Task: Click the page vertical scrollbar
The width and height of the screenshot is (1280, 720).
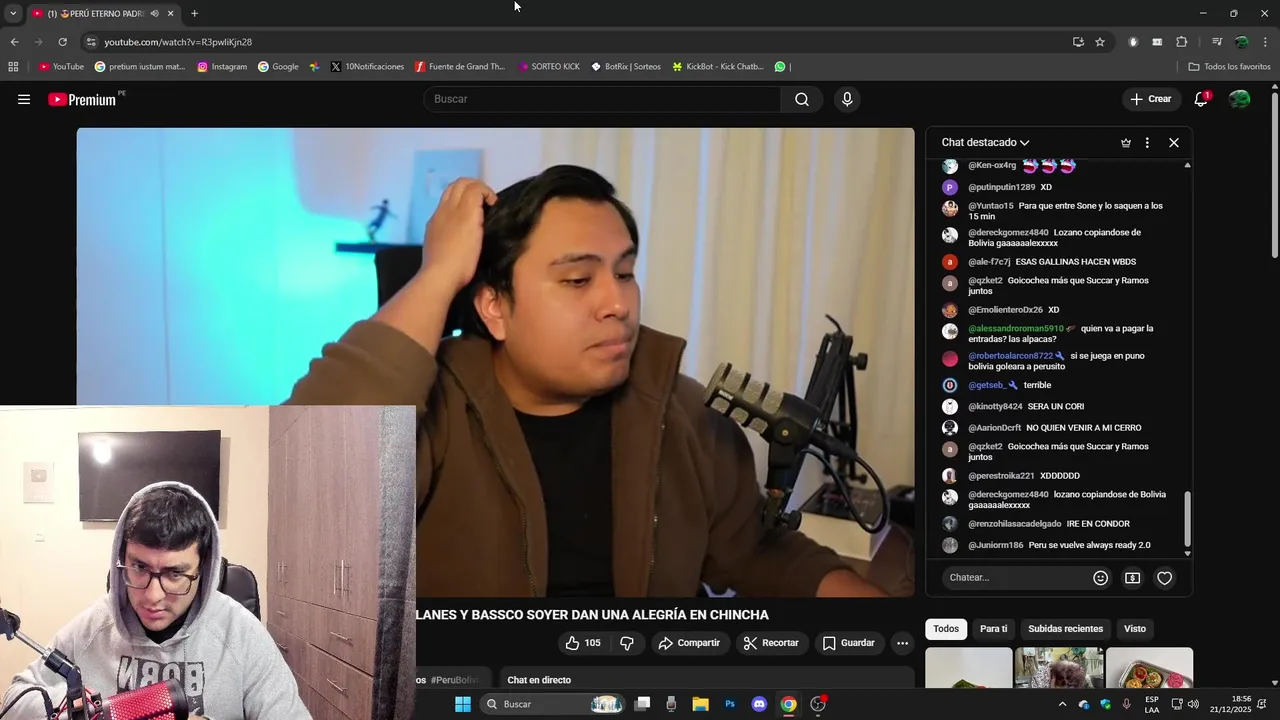Action: (x=1275, y=175)
